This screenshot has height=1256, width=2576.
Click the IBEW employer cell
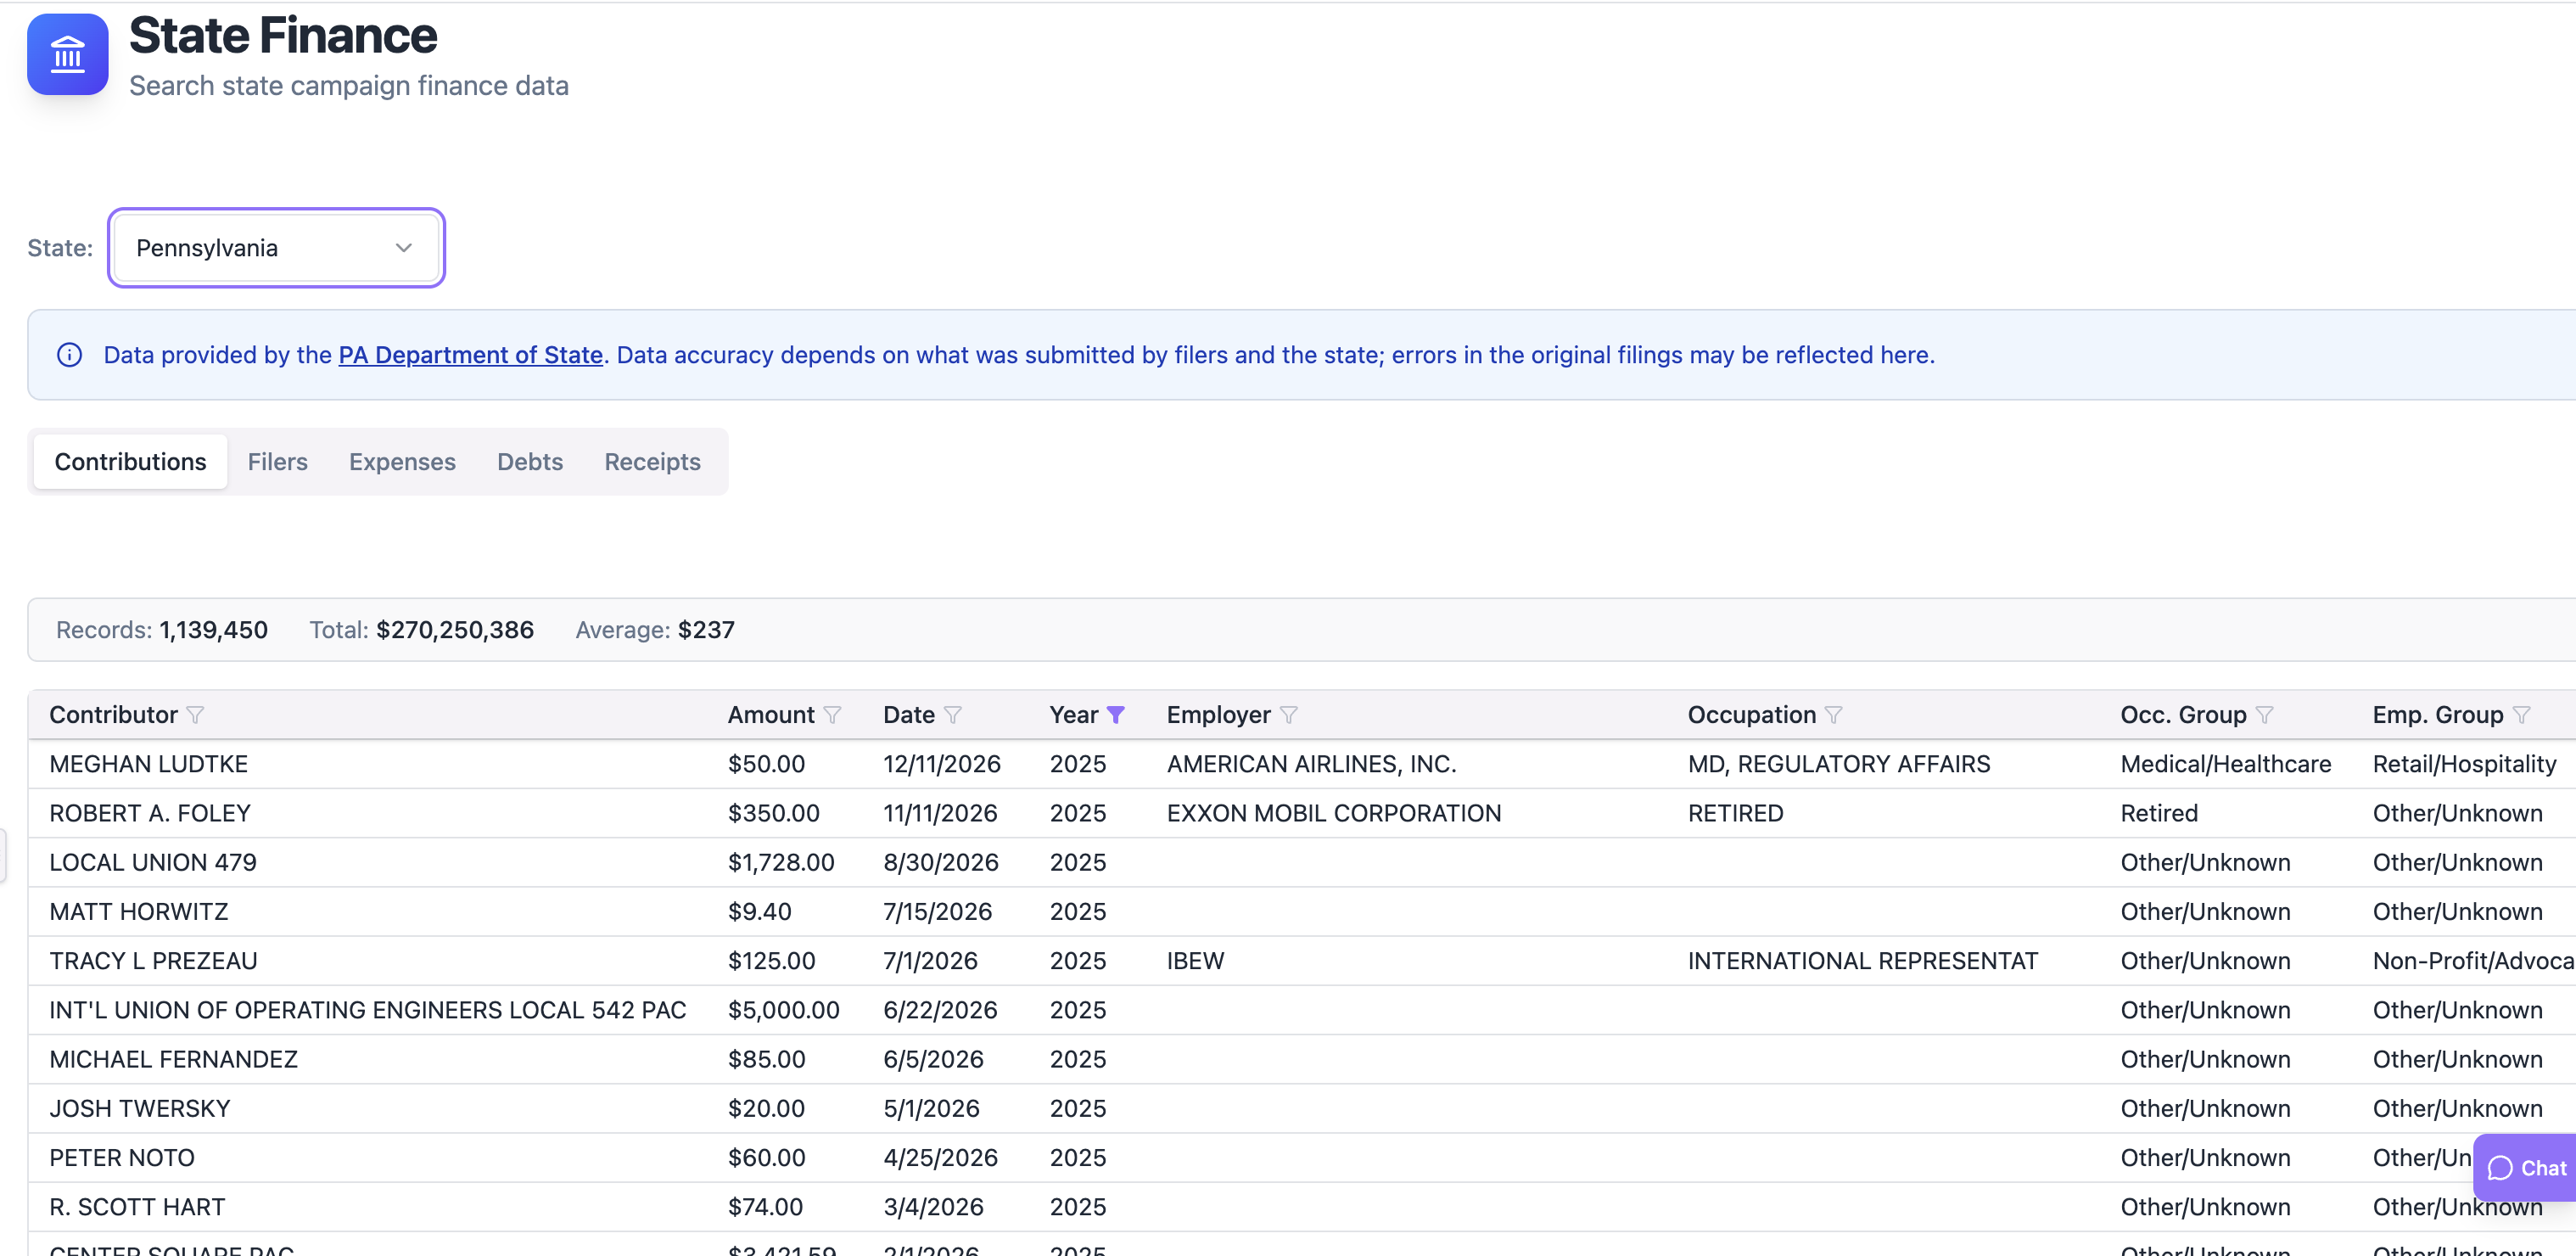tap(1195, 961)
